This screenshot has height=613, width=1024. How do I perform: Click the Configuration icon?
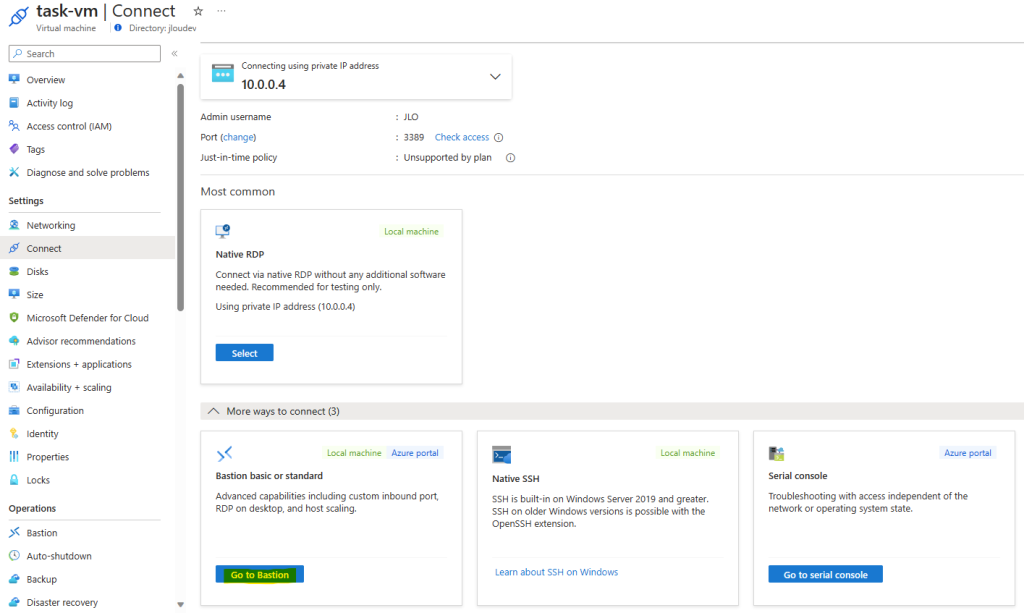(x=14, y=411)
